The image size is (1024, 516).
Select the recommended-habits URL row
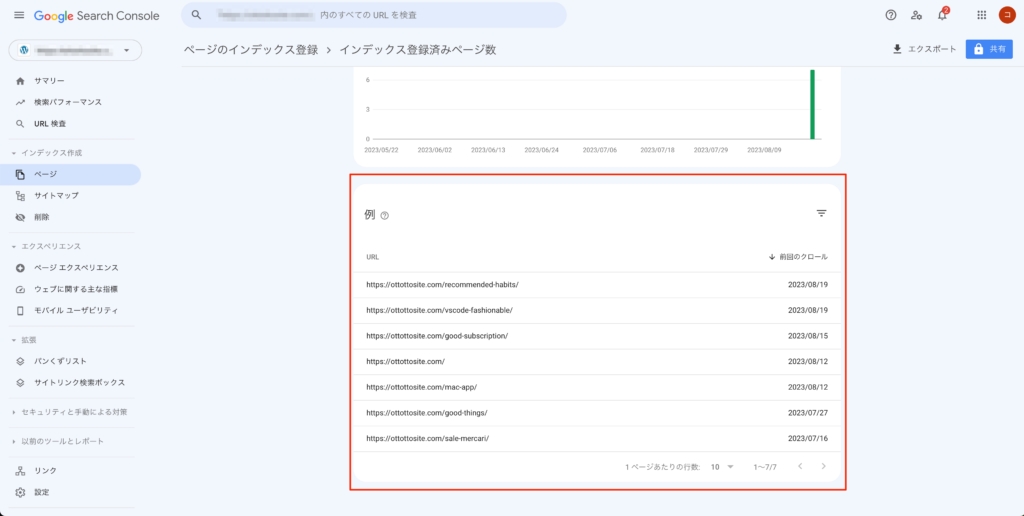pyautogui.click(x=597, y=285)
